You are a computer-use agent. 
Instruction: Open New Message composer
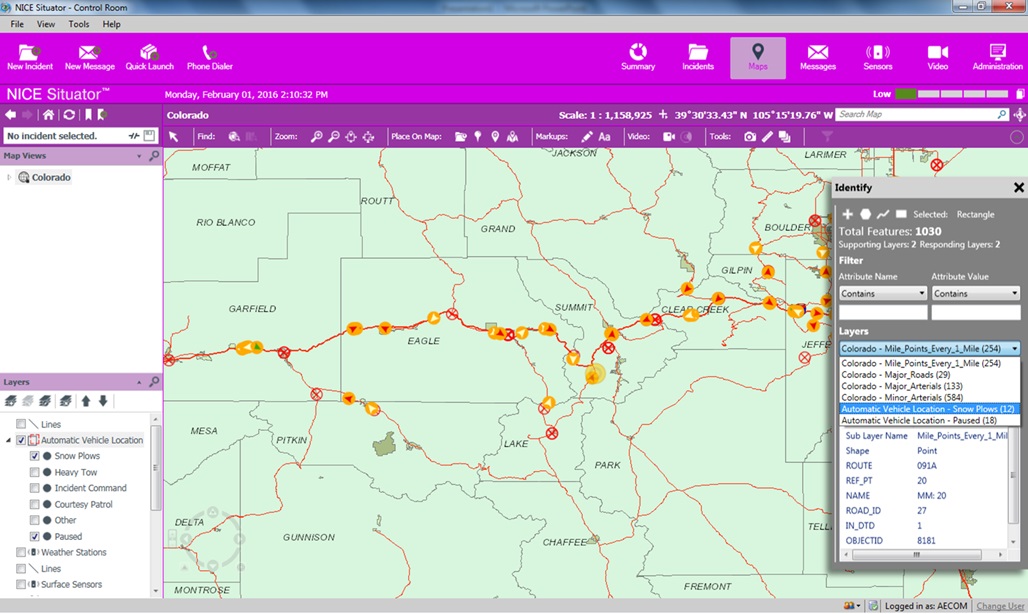(89, 57)
